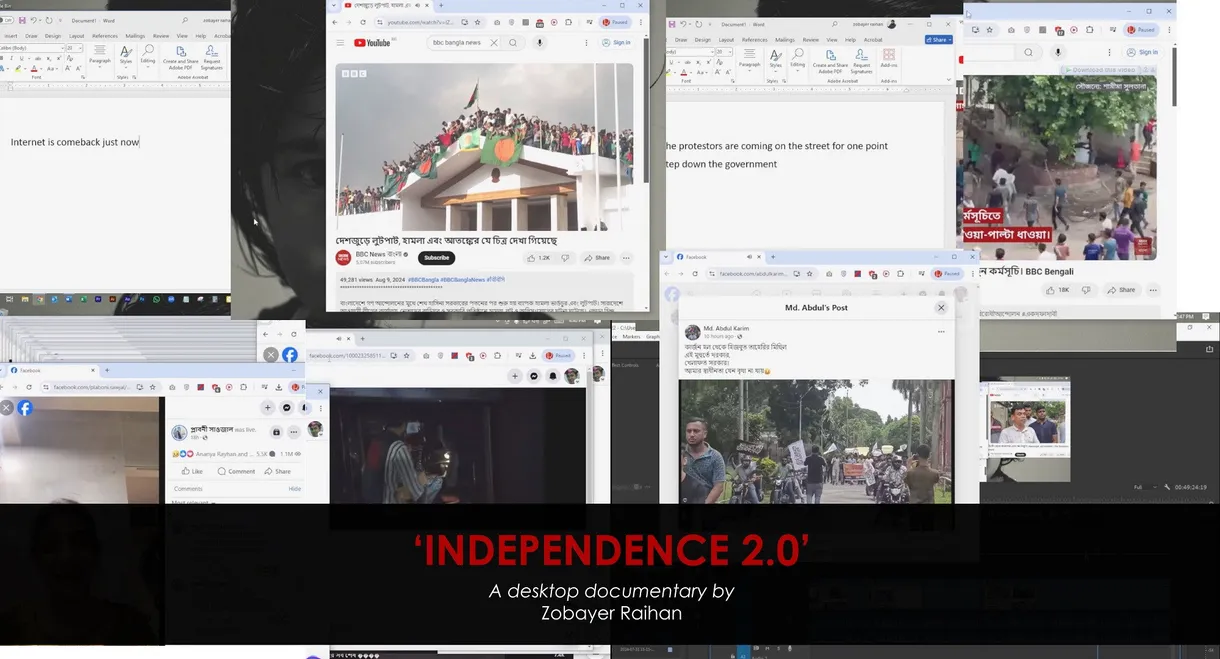Like the BBC Bangla YouTube video
This screenshot has width=1220, height=659.
pos(532,258)
